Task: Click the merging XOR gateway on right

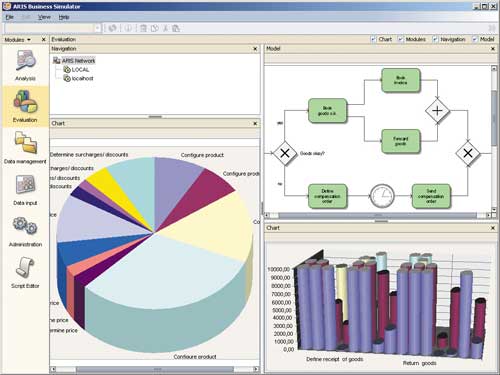Action: point(468,153)
